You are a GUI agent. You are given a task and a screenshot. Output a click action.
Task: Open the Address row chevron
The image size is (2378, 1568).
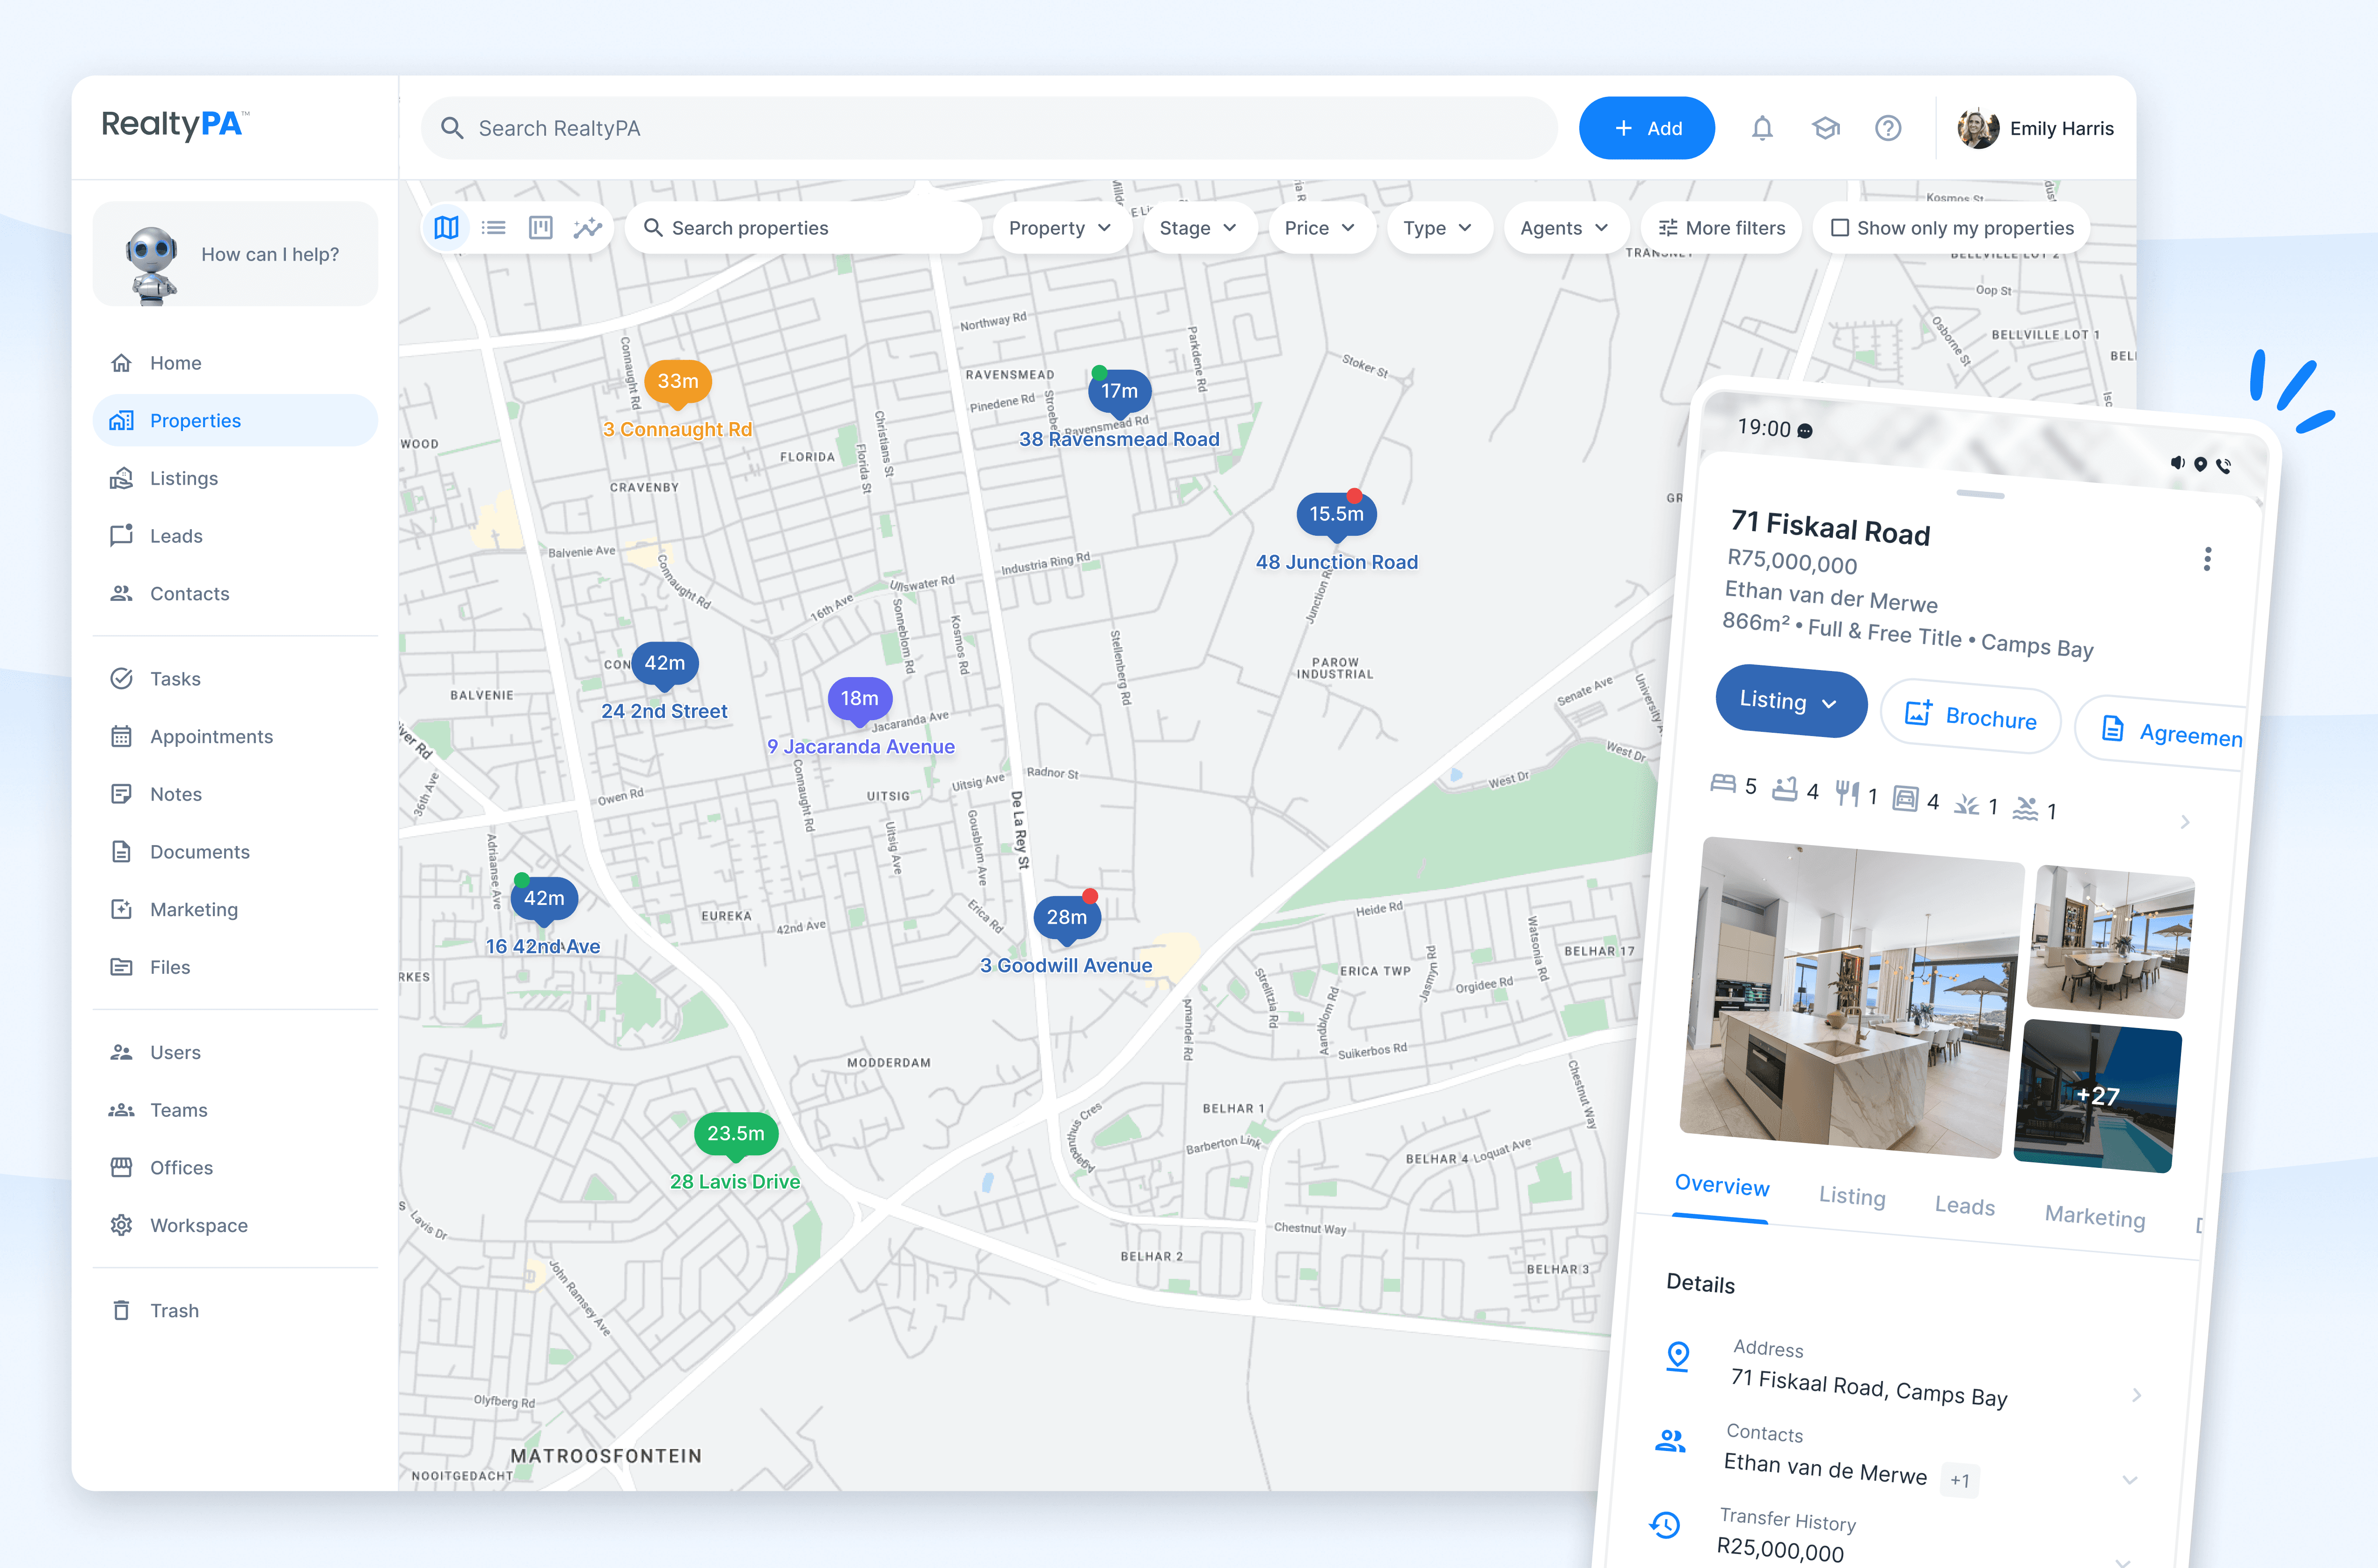2136,1395
